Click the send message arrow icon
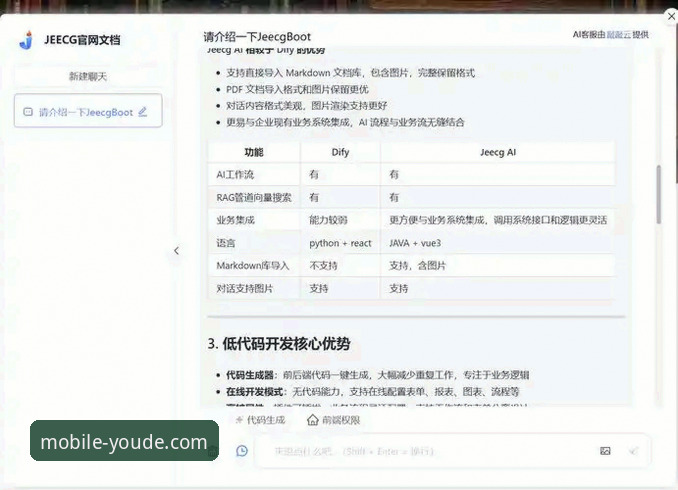This screenshot has height=490, width=678. 633,451
